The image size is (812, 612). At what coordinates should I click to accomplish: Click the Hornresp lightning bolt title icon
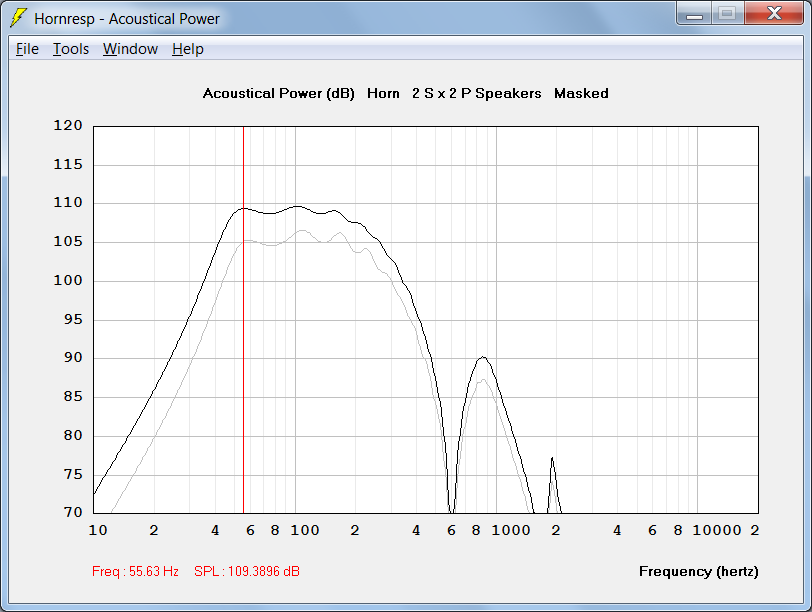pyautogui.click(x=19, y=18)
